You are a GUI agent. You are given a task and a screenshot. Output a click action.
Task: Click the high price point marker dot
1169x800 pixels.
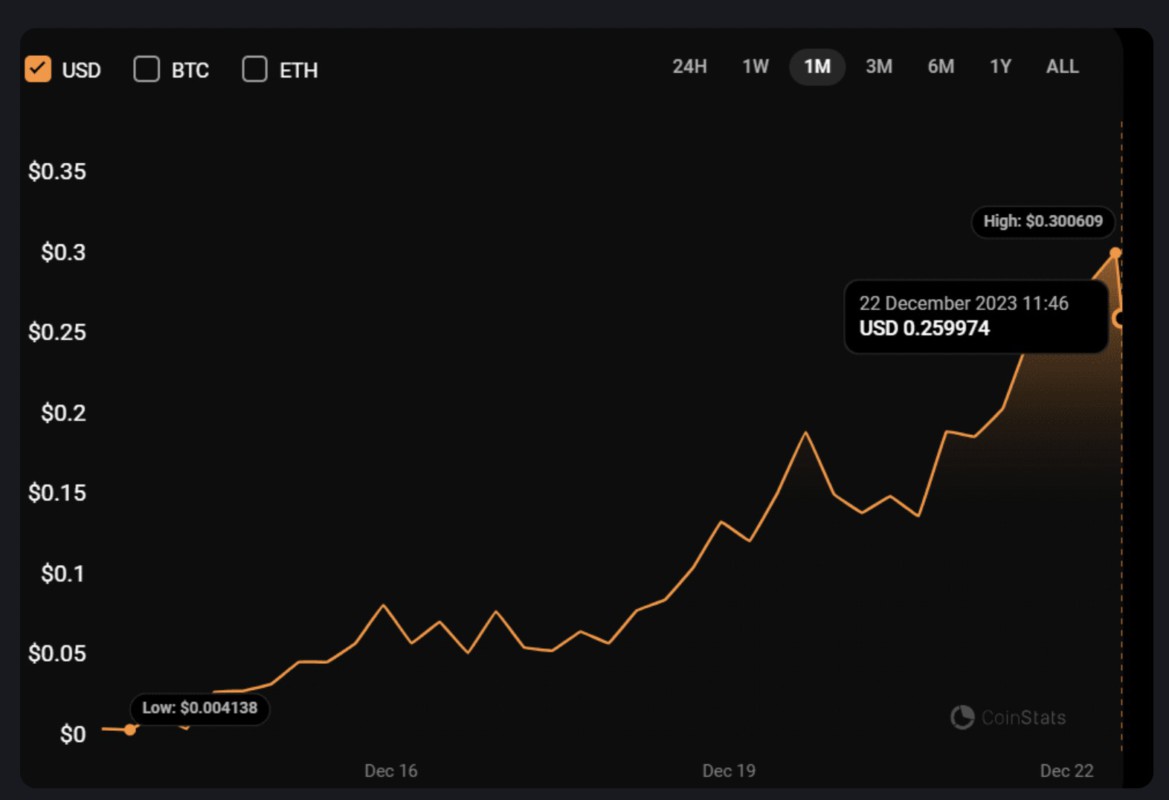[1115, 252]
